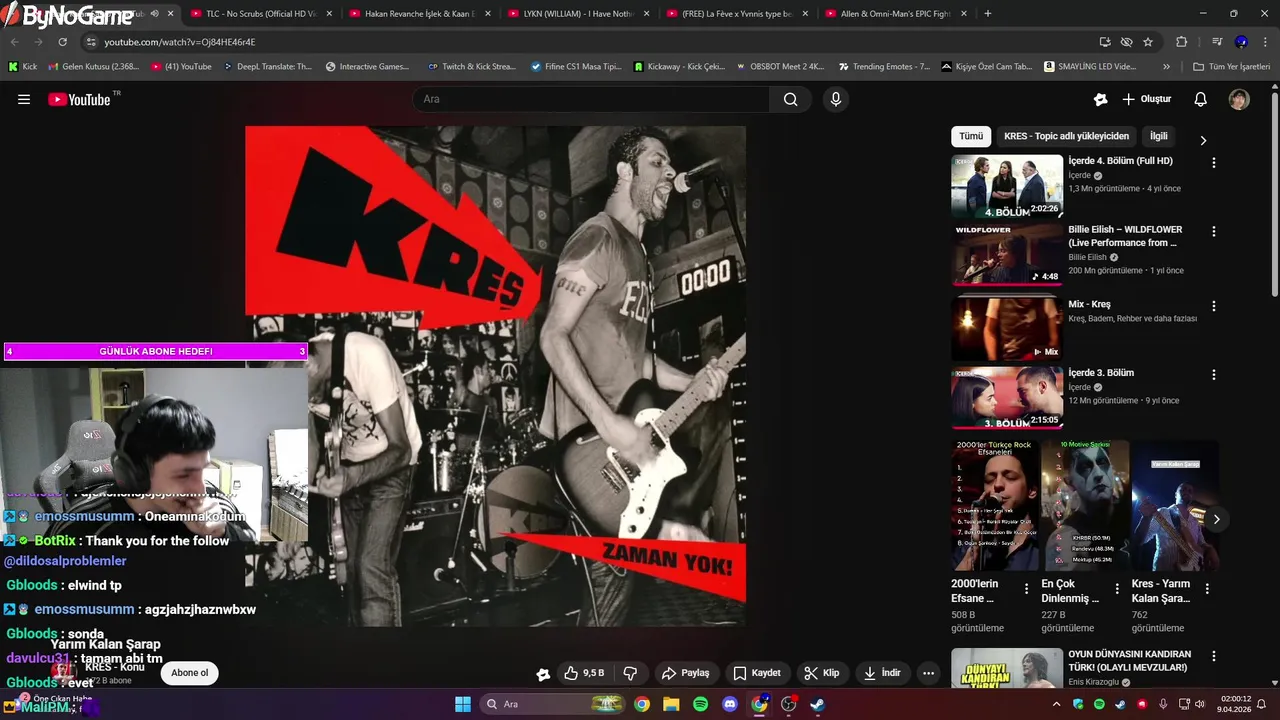This screenshot has width=1280, height=720.
Task: Click the sparkle icon beside like count
Action: [543, 674]
